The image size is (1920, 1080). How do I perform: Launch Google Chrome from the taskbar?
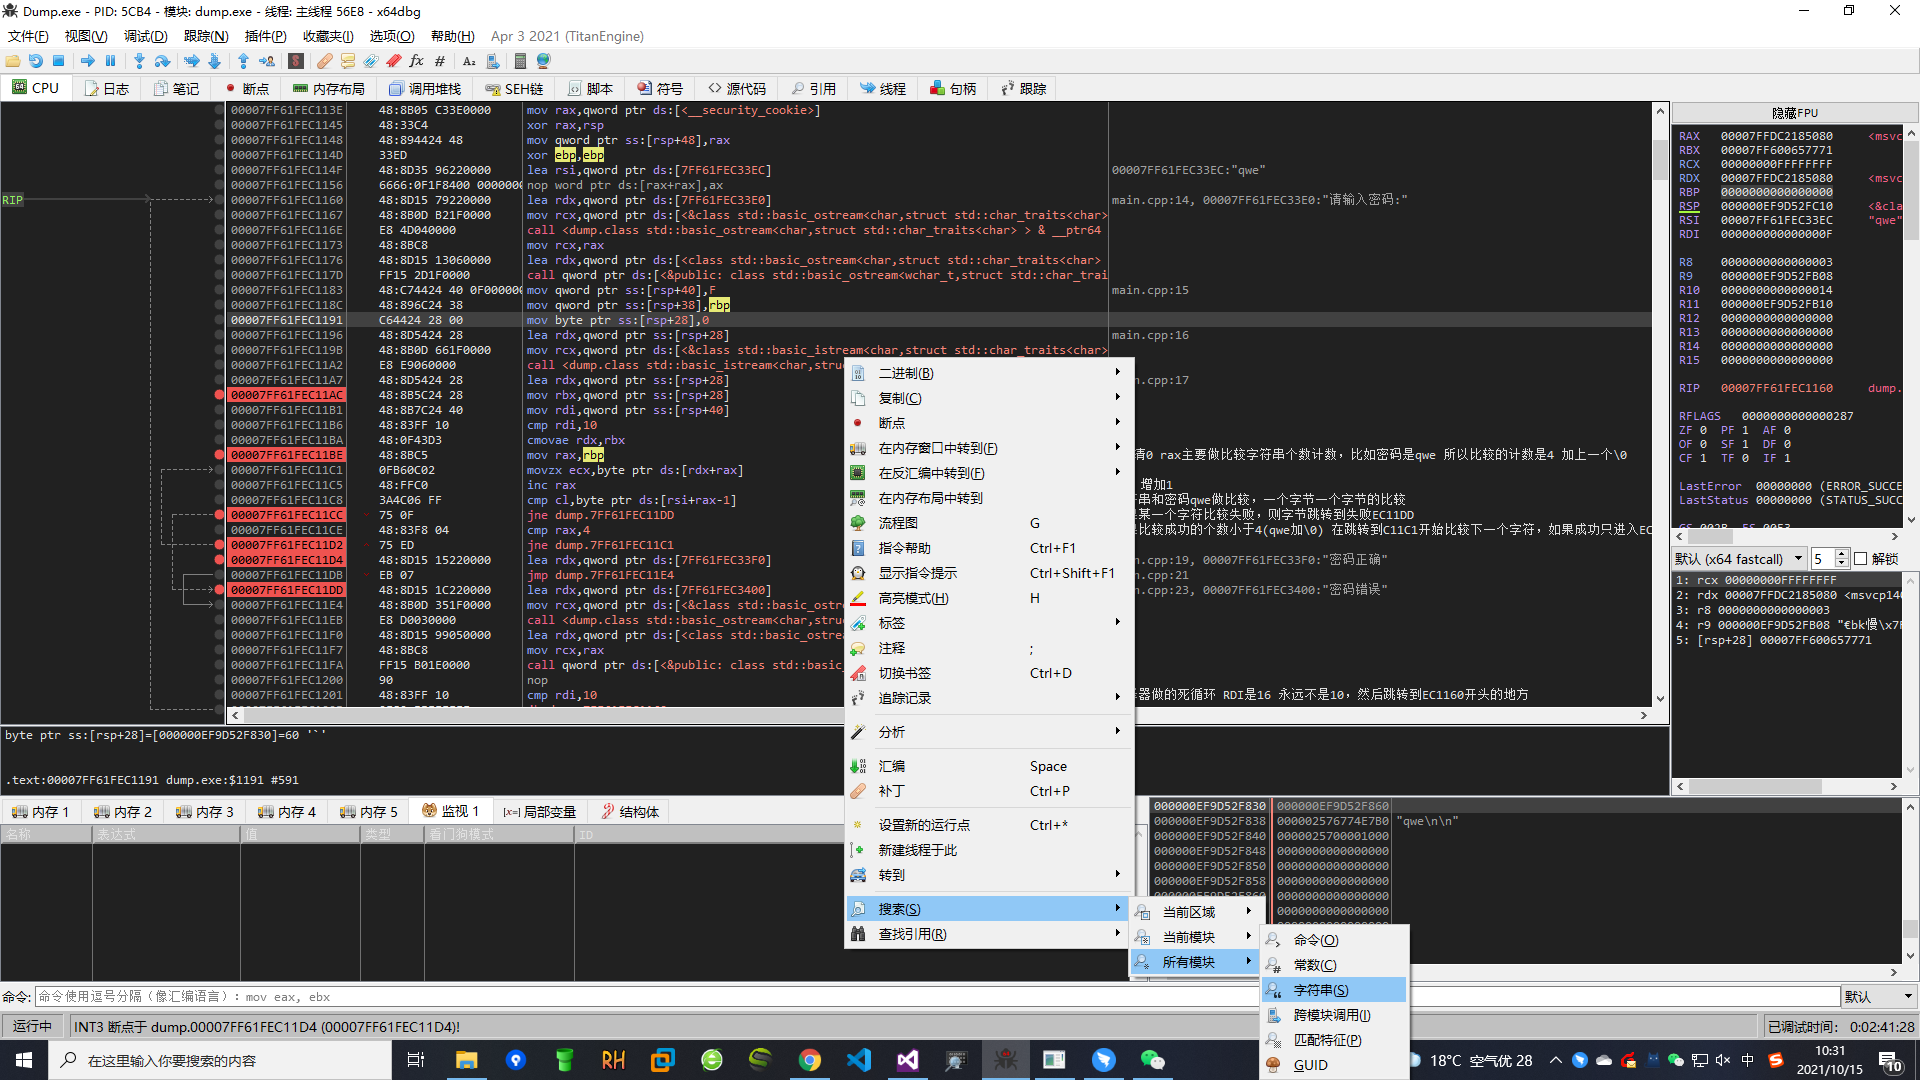(x=810, y=1059)
